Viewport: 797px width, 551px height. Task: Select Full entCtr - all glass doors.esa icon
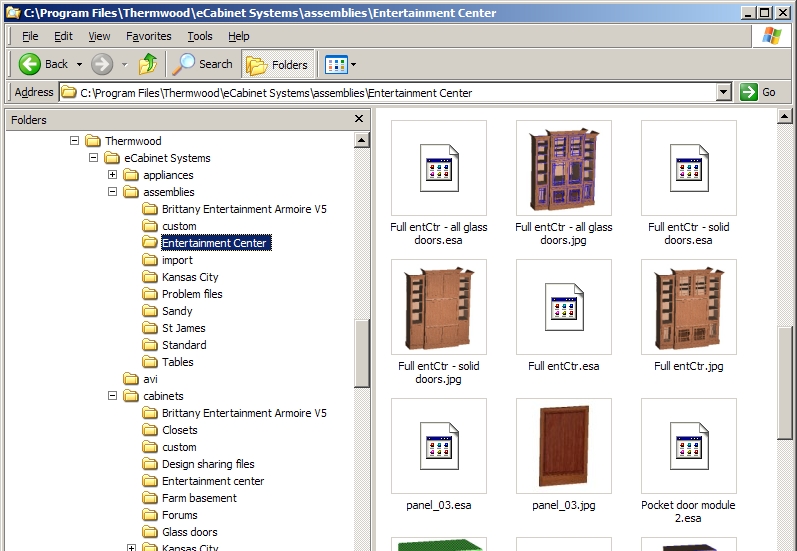pyautogui.click(x=439, y=168)
